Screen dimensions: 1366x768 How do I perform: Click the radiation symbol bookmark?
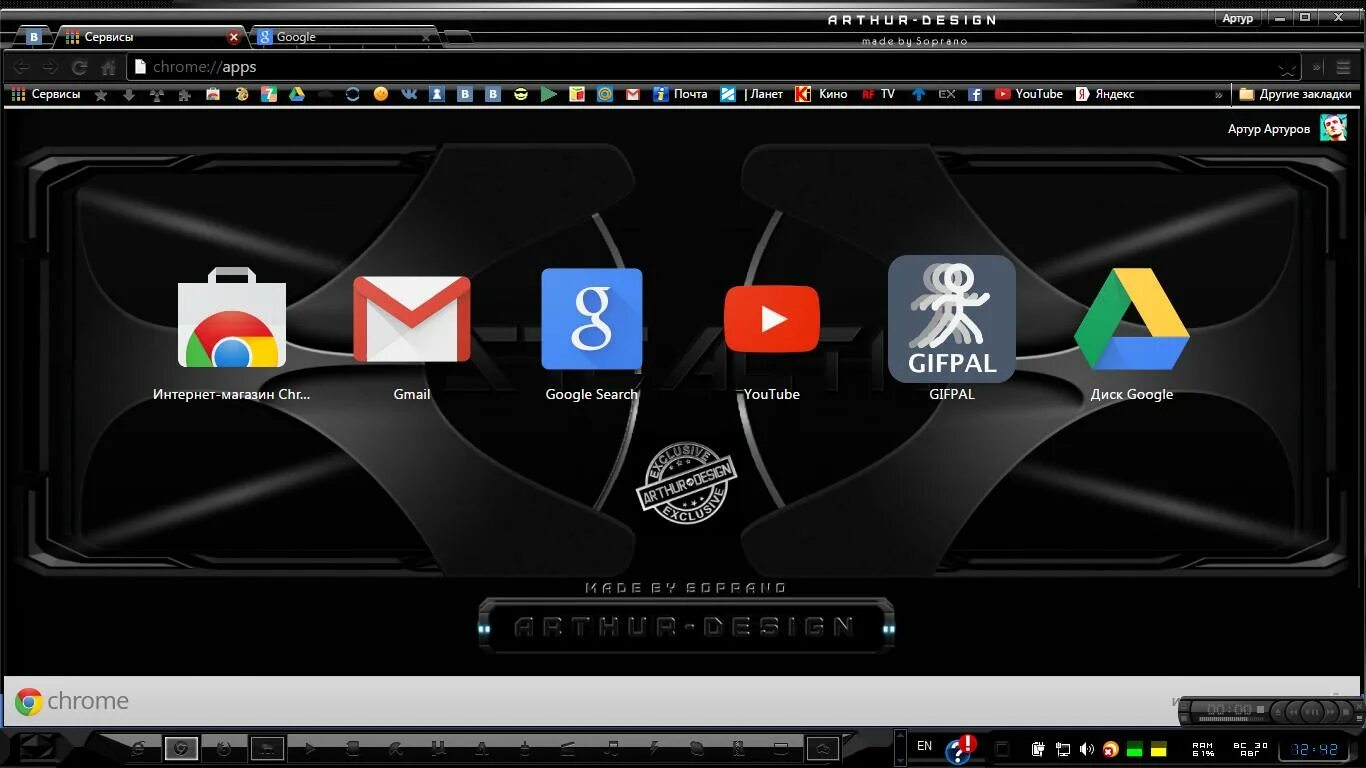click(157, 94)
